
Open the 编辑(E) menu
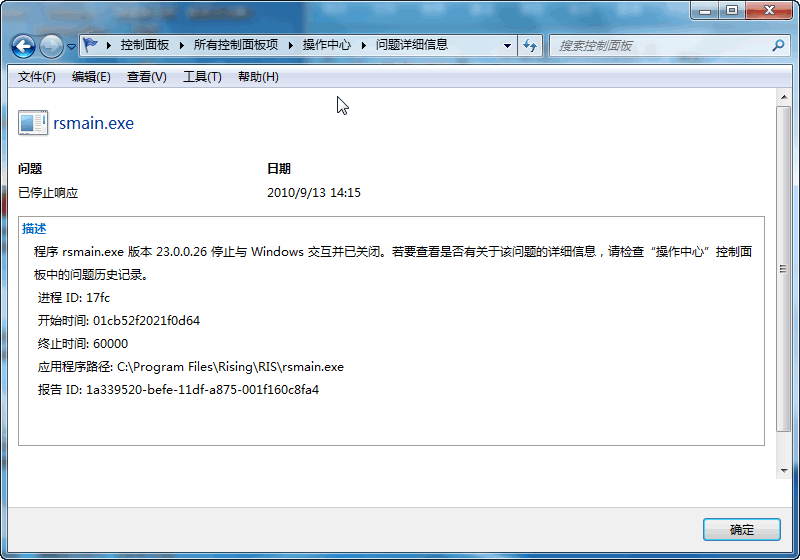coord(91,77)
